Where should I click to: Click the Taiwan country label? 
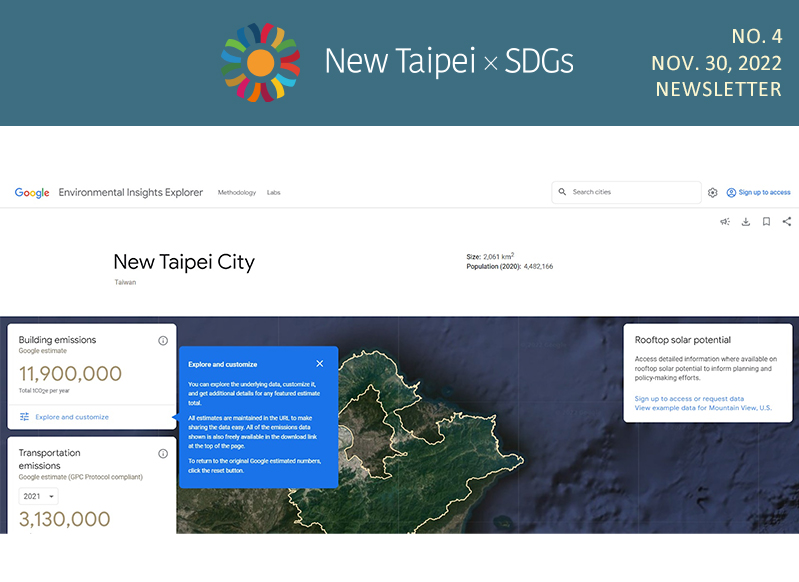125,282
